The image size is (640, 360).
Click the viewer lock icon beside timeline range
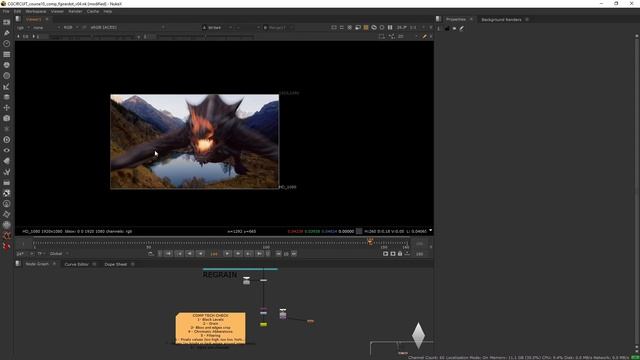400,254
